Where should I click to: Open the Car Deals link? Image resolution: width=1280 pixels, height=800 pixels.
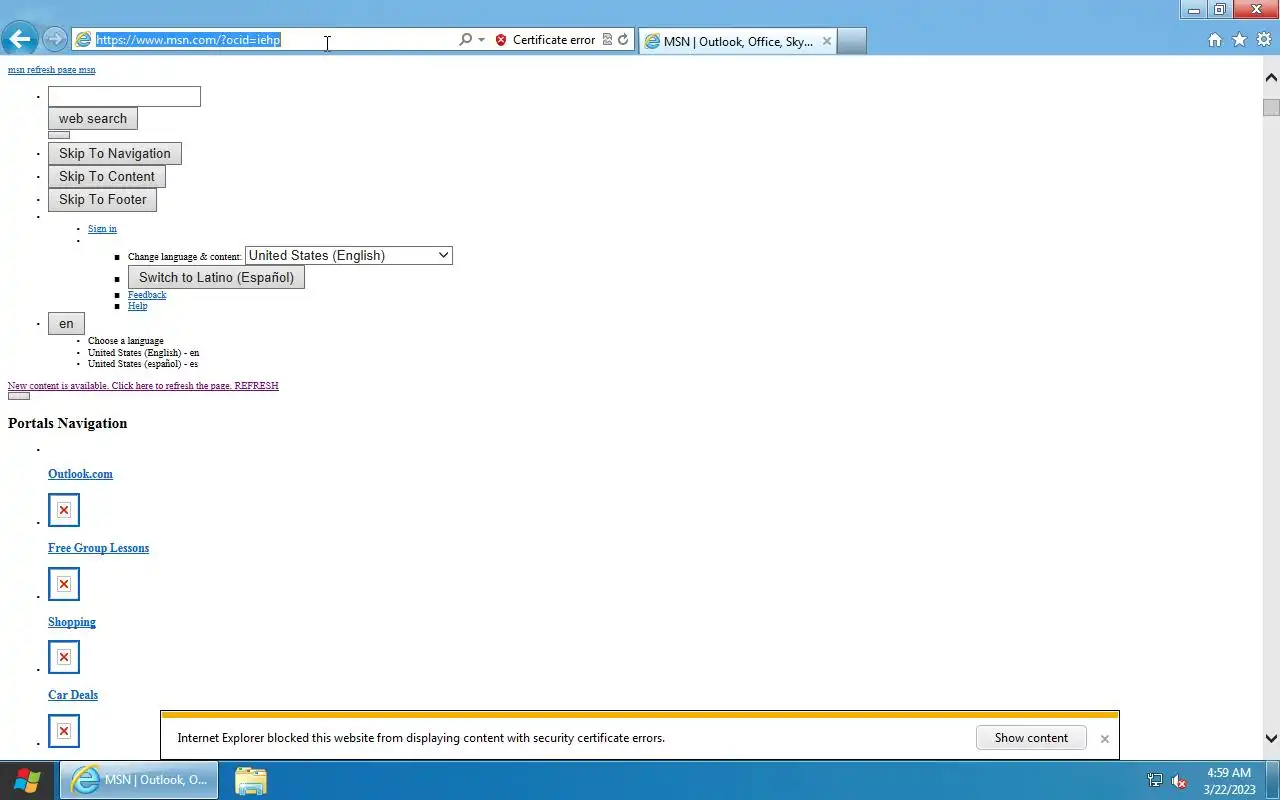pos(73,695)
